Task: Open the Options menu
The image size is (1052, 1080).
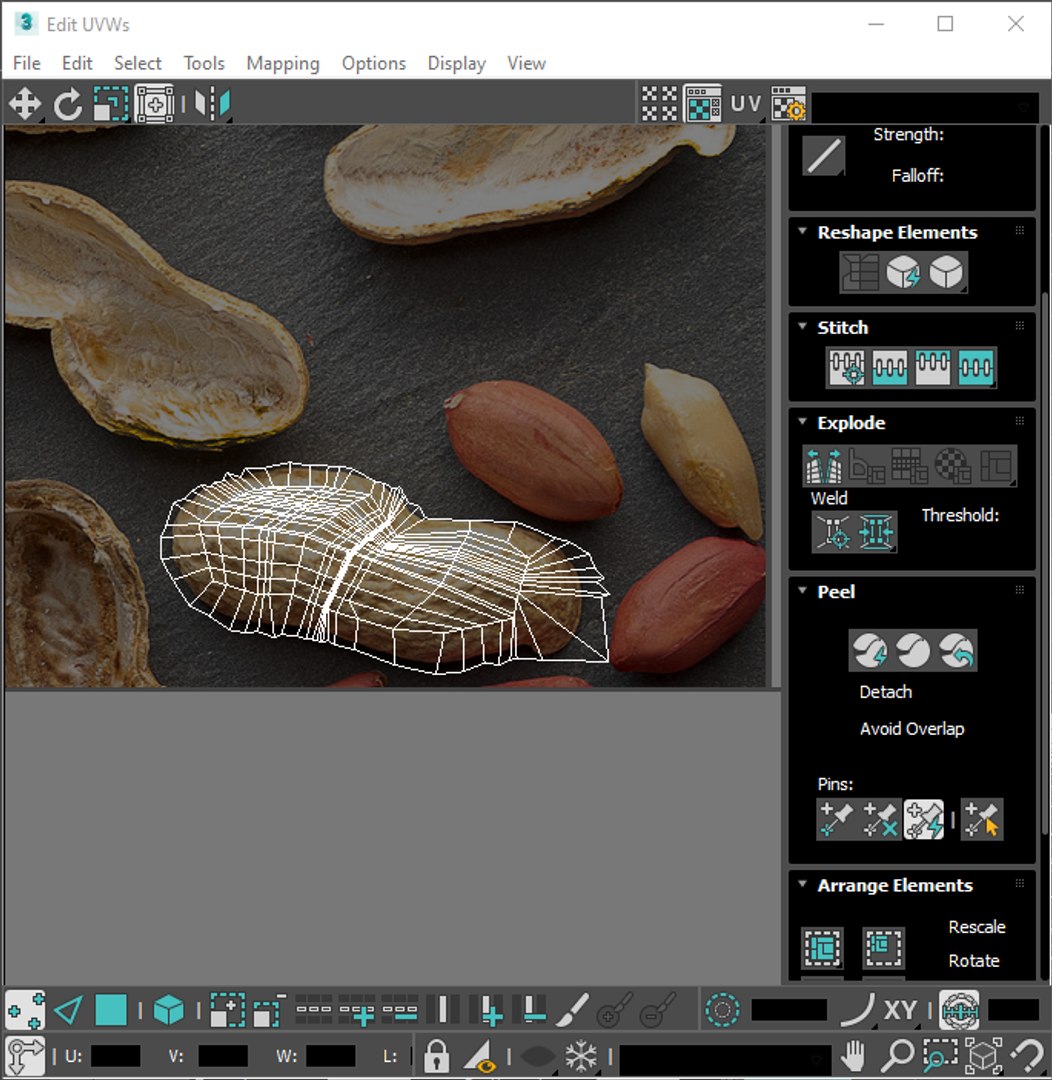Action: coord(374,63)
